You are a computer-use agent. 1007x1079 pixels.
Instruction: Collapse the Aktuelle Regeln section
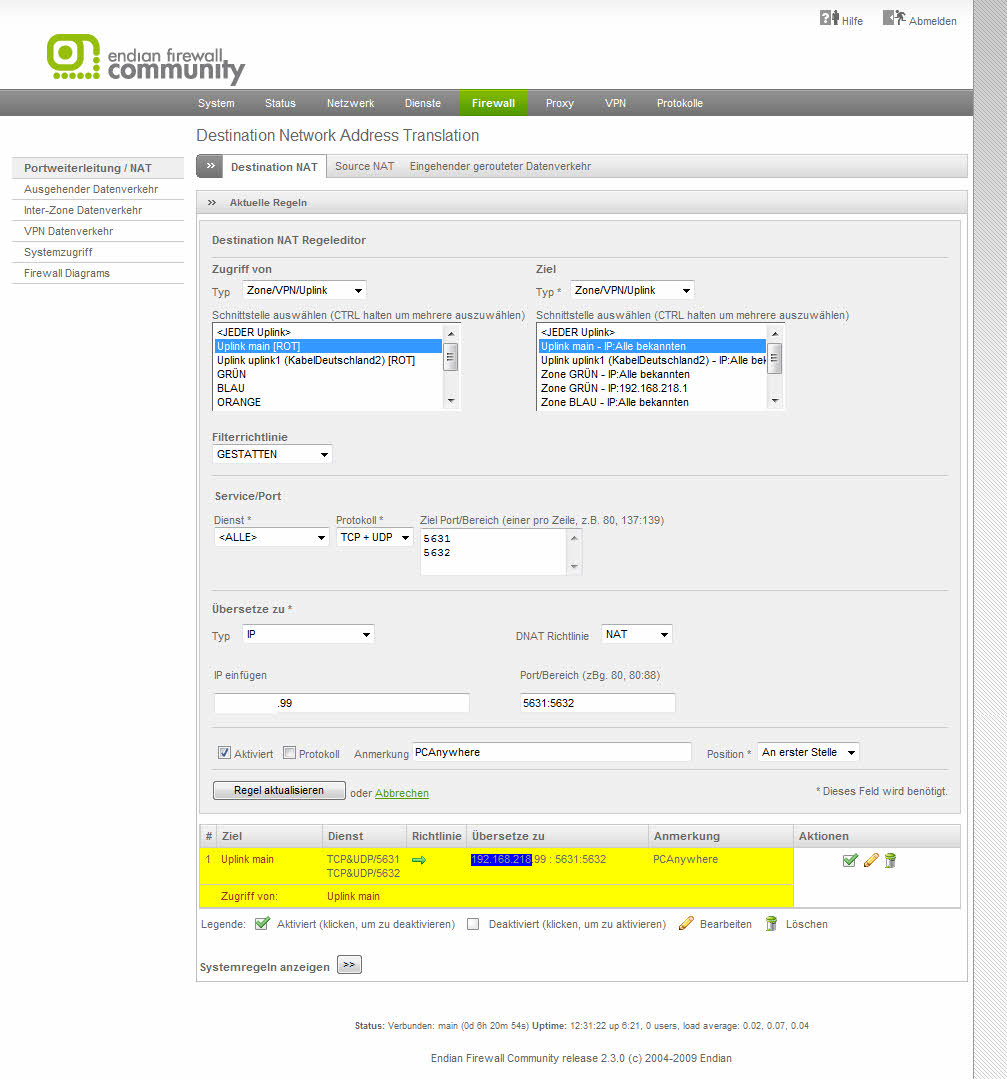click(x=212, y=202)
